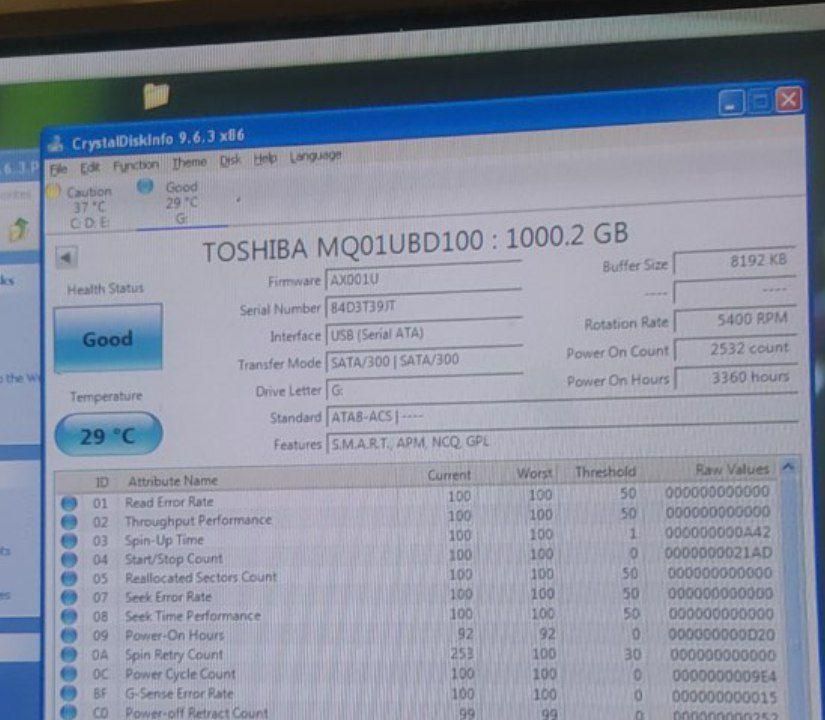
Task: Click the green up arrow icon in left window
Action: (x=20, y=228)
